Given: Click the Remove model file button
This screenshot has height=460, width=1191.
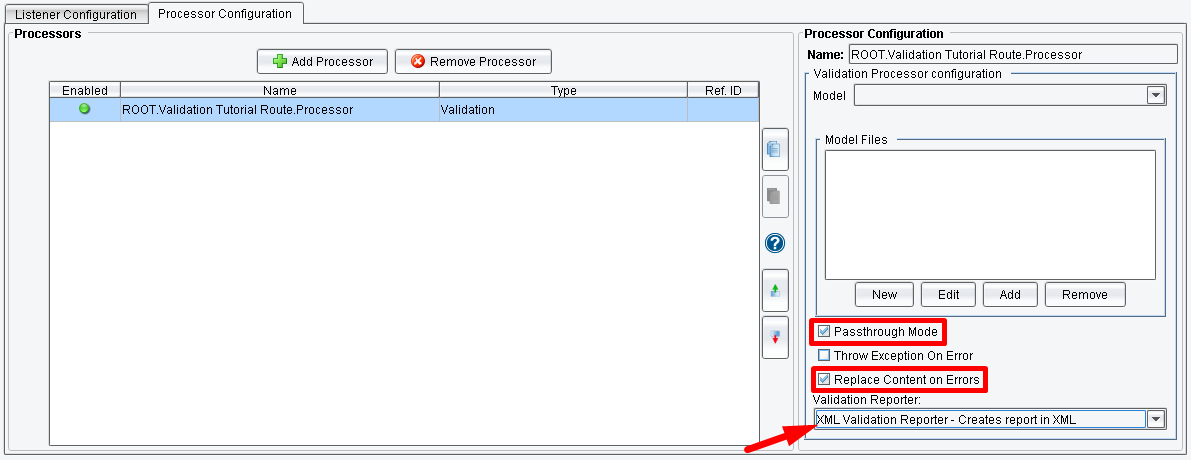Looking at the screenshot, I should tap(1084, 294).
